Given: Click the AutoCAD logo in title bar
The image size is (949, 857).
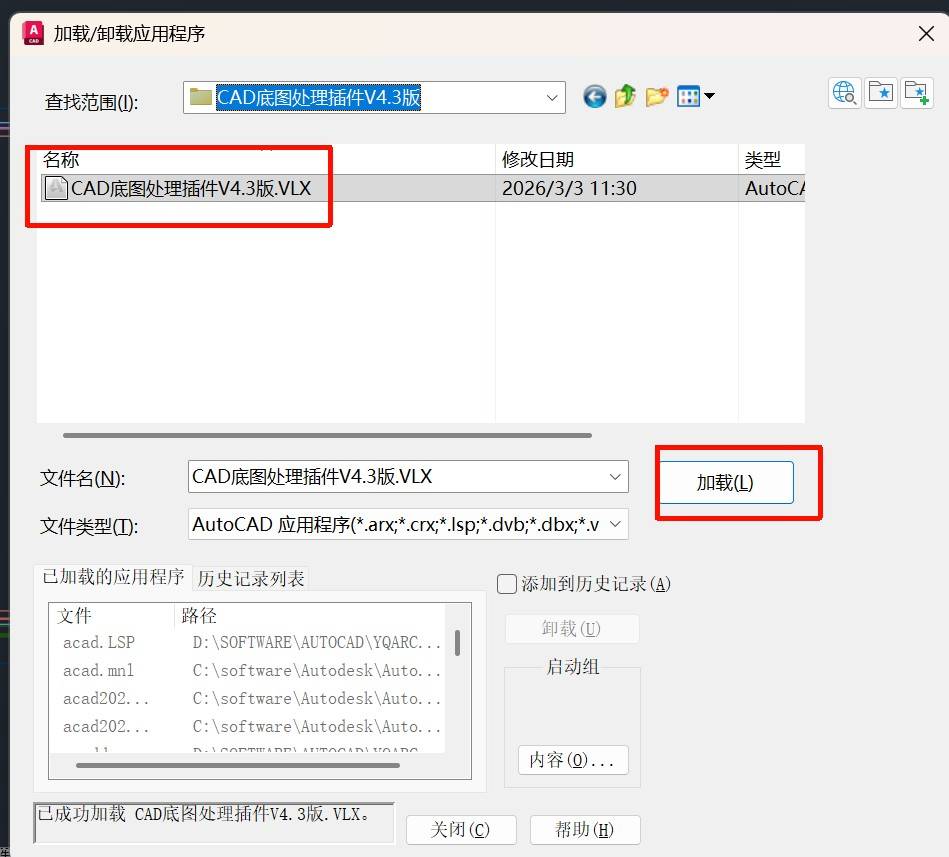Looking at the screenshot, I should 33,34.
